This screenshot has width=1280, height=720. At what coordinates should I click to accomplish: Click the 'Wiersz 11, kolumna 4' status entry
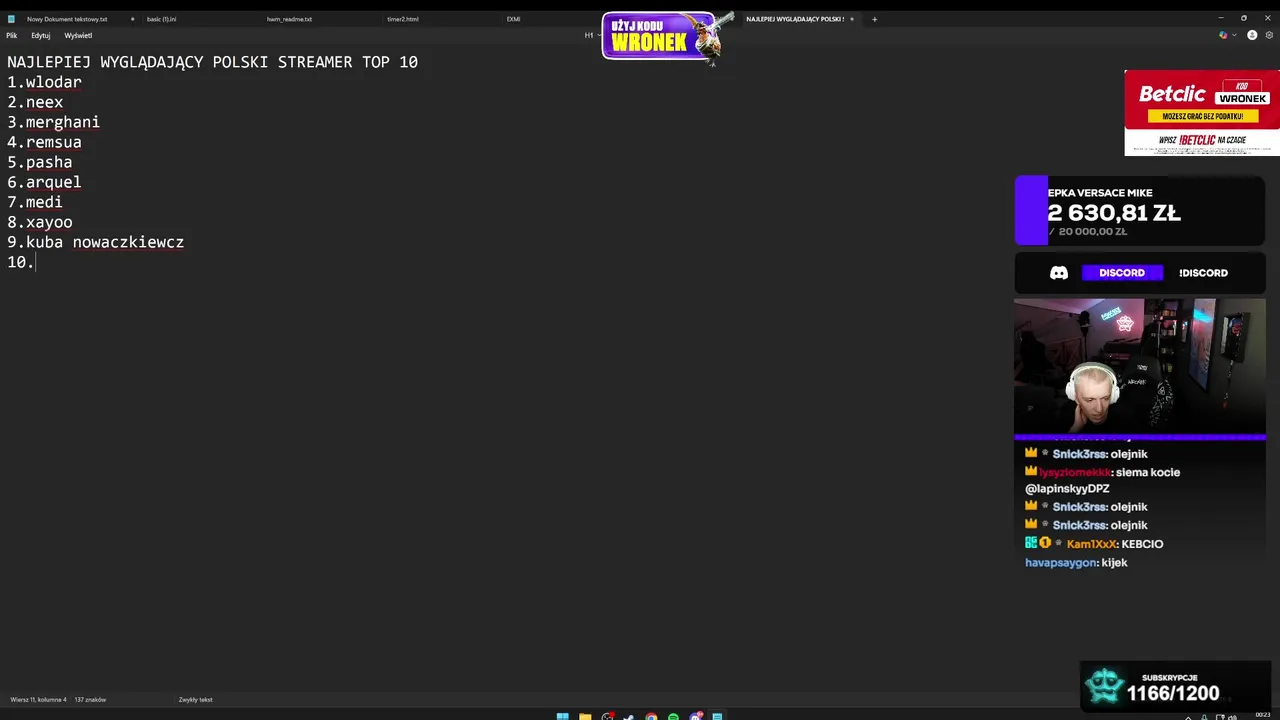point(39,699)
